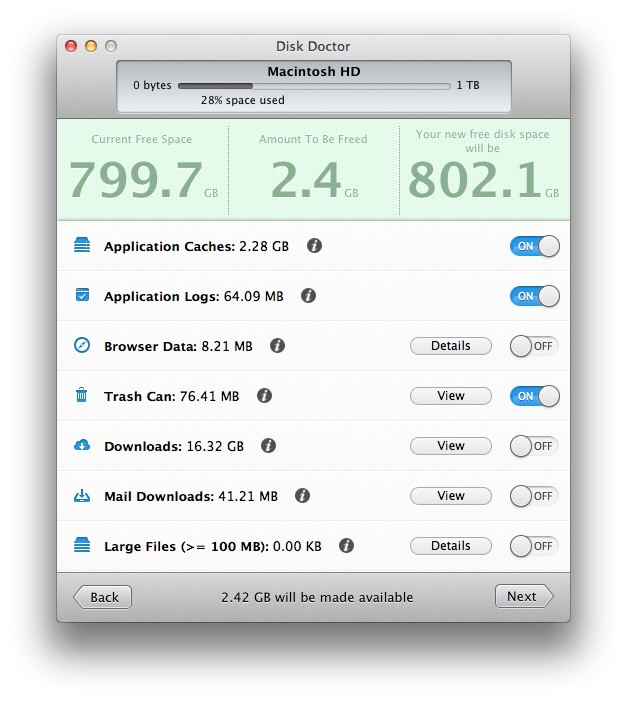Show info for Application Caches
The image size is (627, 701).
[314, 245]
